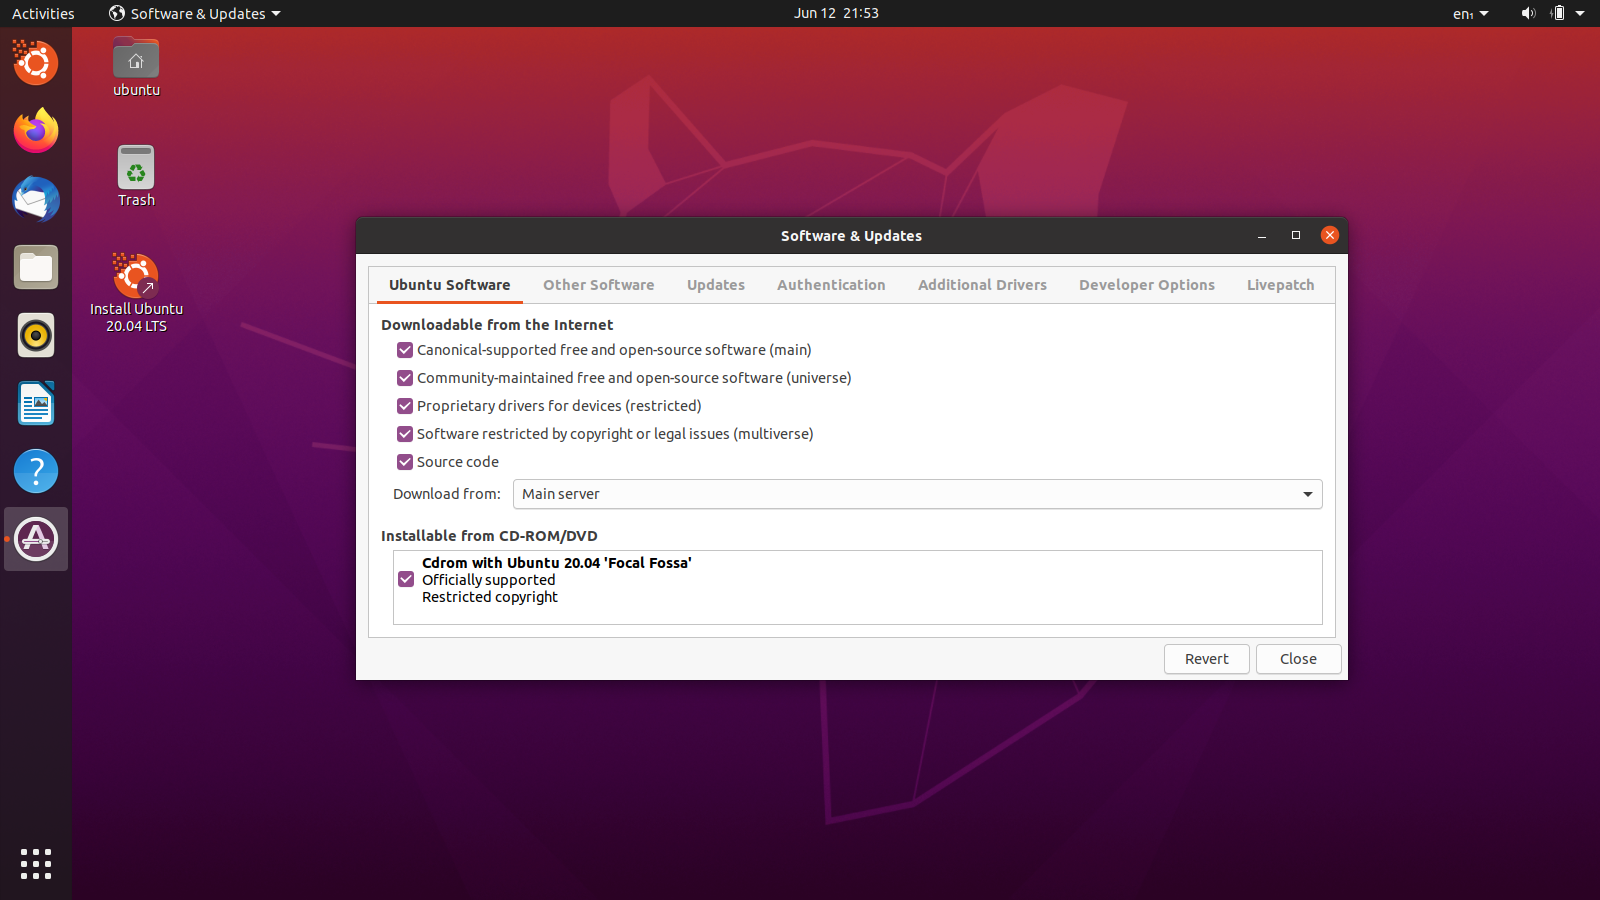Open Install Ubuntu 20.04 LTS desktop shortcut
This screenshot has width=1600, height=900.
136,292
